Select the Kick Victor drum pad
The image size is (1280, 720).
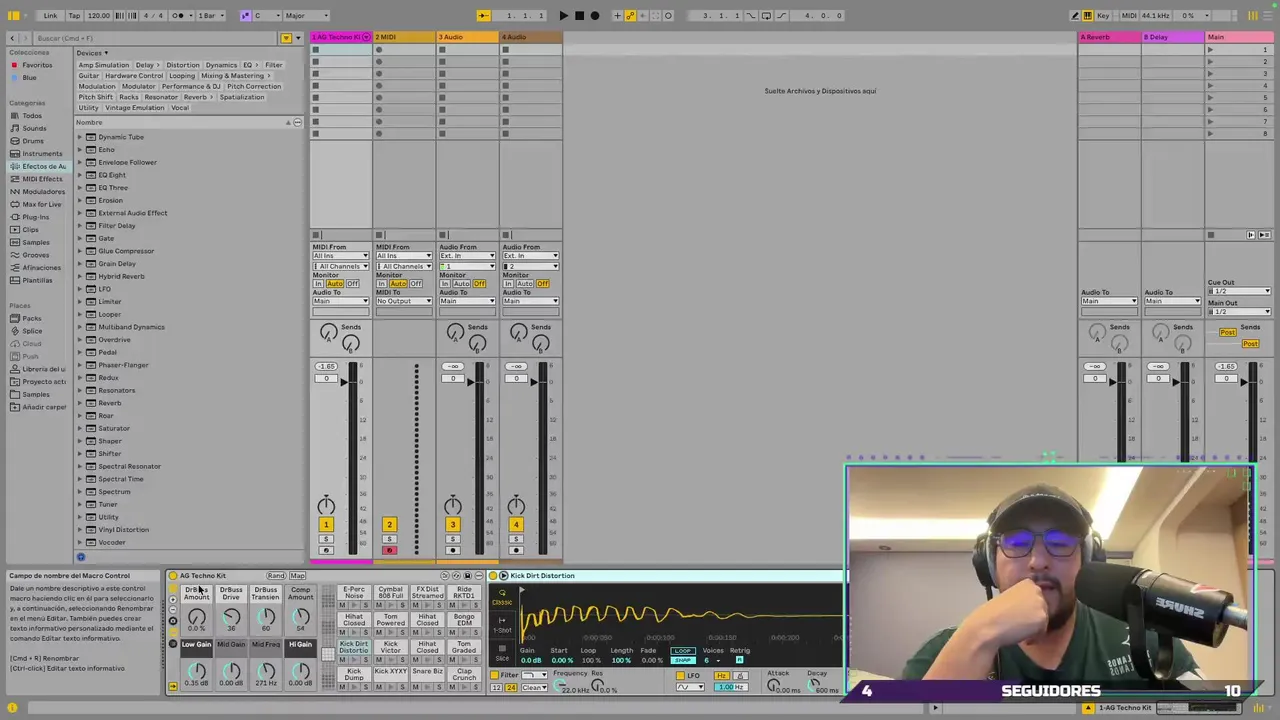coord(391,648)
